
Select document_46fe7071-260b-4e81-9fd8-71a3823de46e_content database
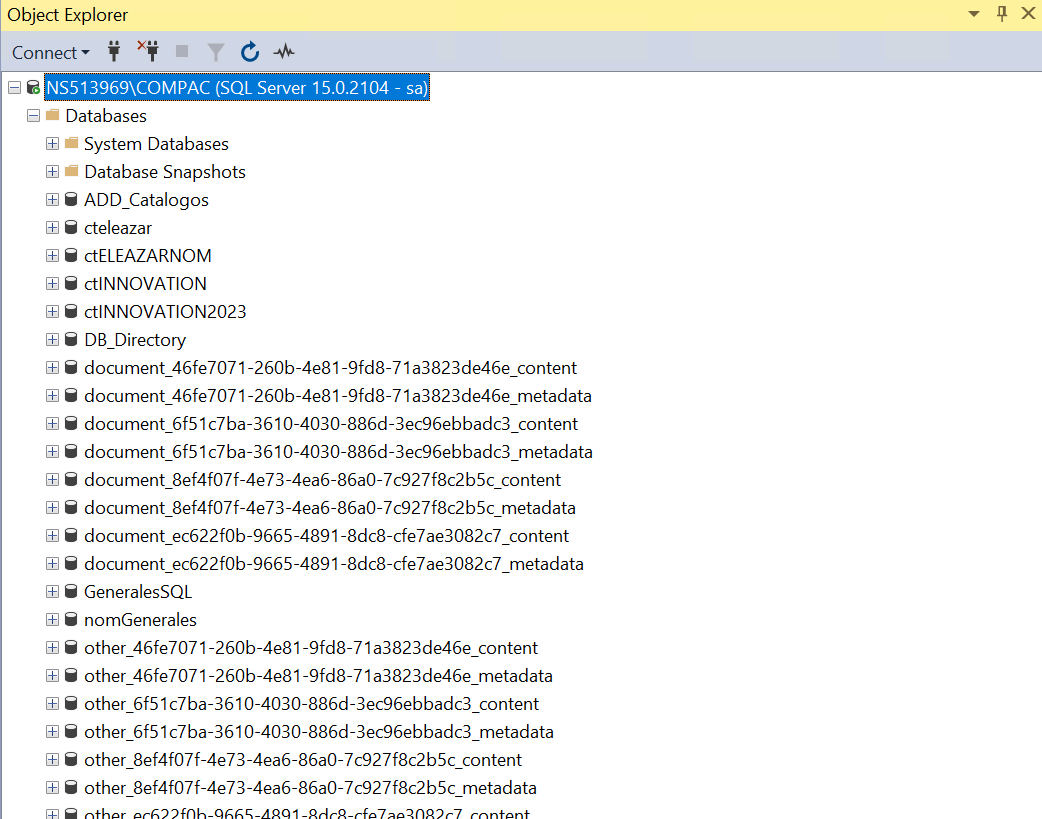330,368
